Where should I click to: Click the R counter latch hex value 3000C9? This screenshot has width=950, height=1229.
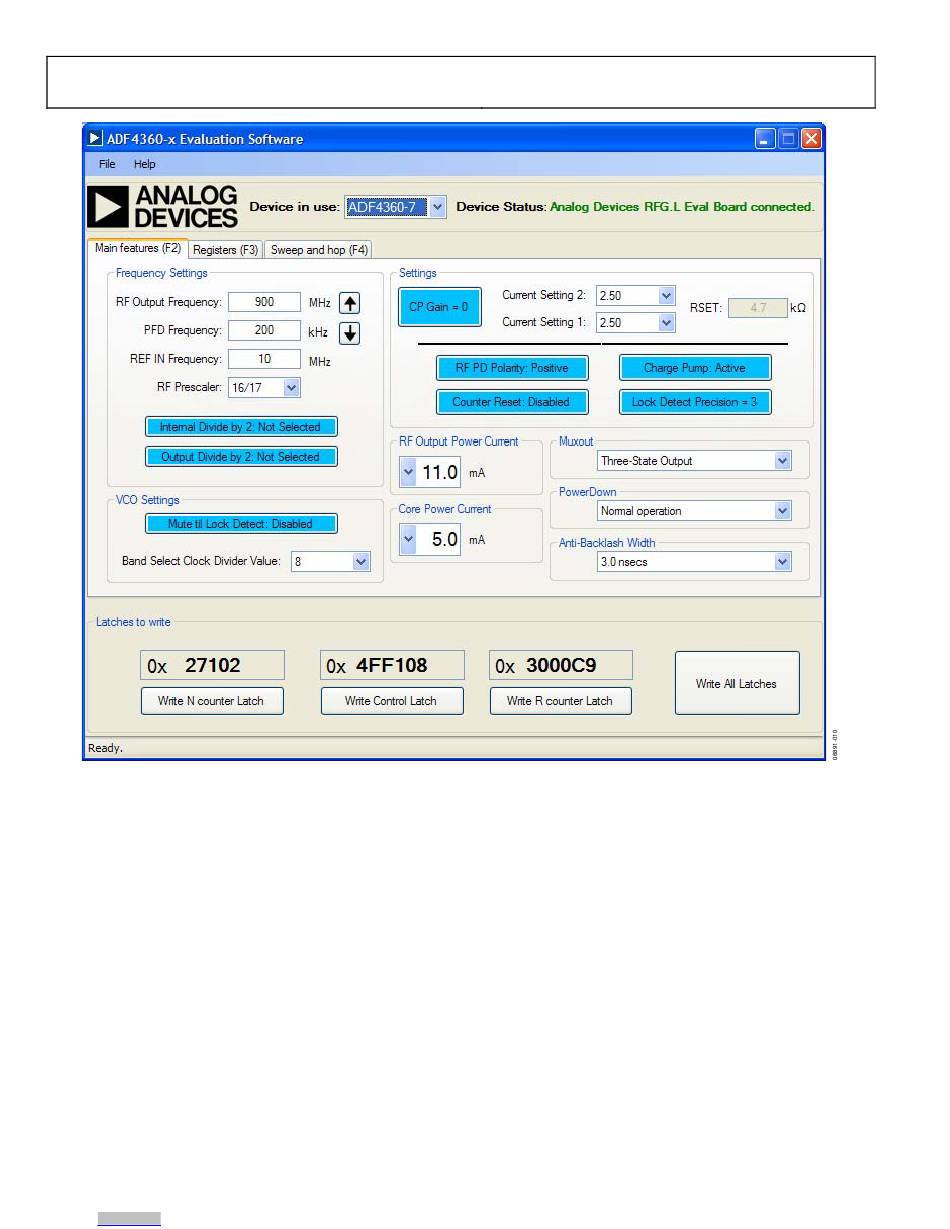[561, 665]
